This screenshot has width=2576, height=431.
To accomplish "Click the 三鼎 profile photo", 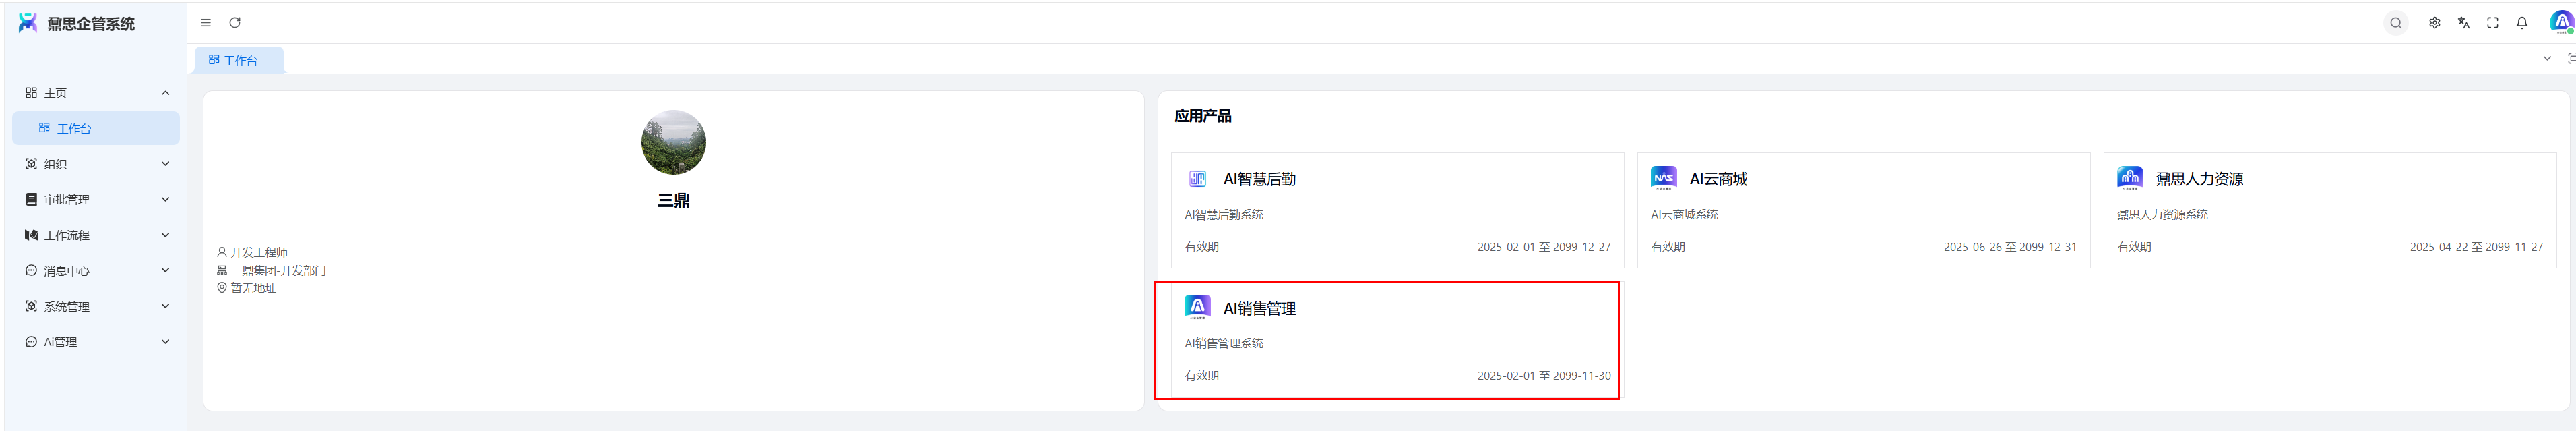I will tap(673, 143).
